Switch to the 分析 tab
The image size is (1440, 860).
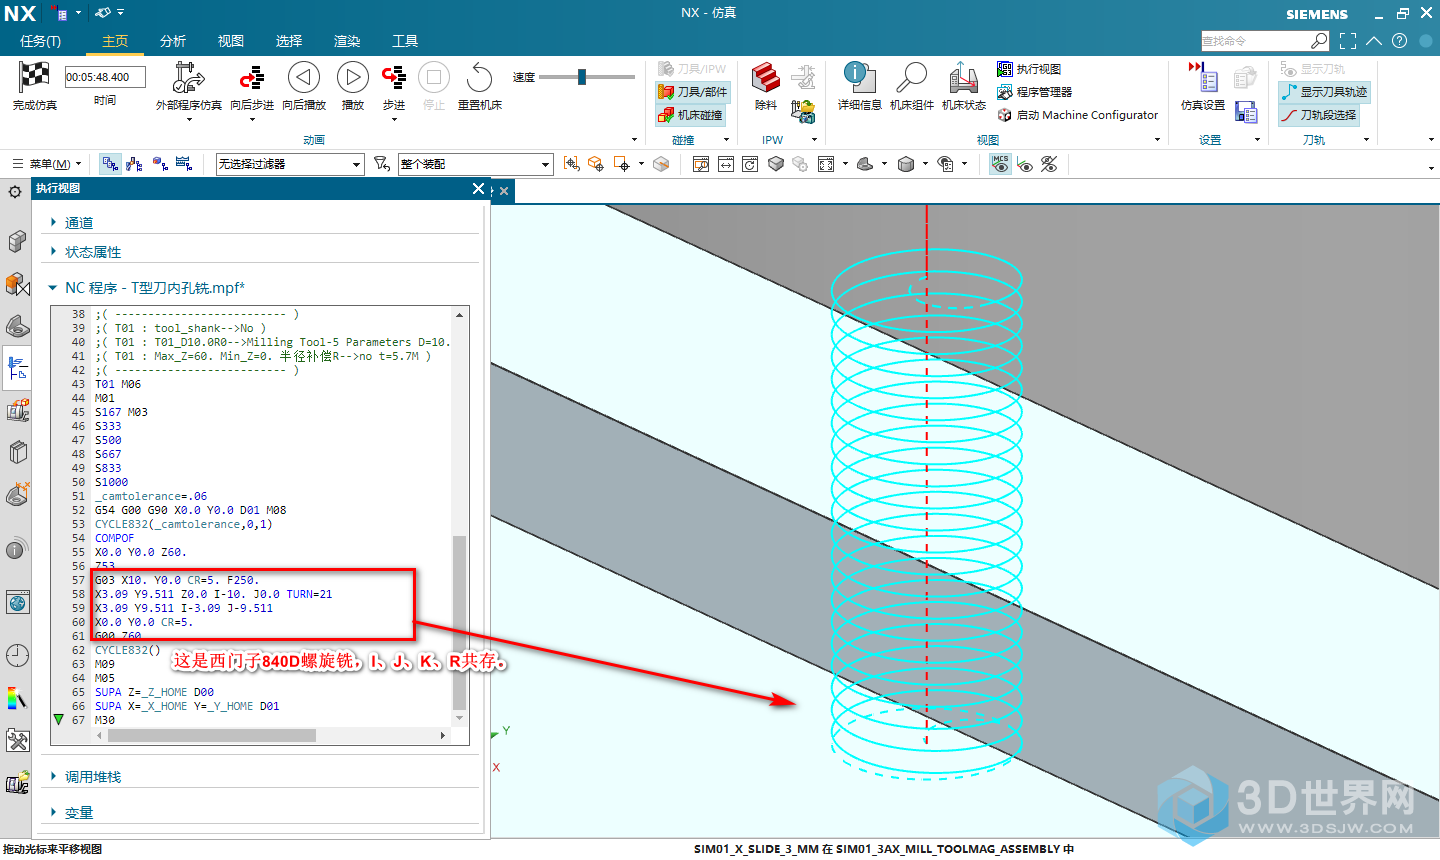[173, 41]
